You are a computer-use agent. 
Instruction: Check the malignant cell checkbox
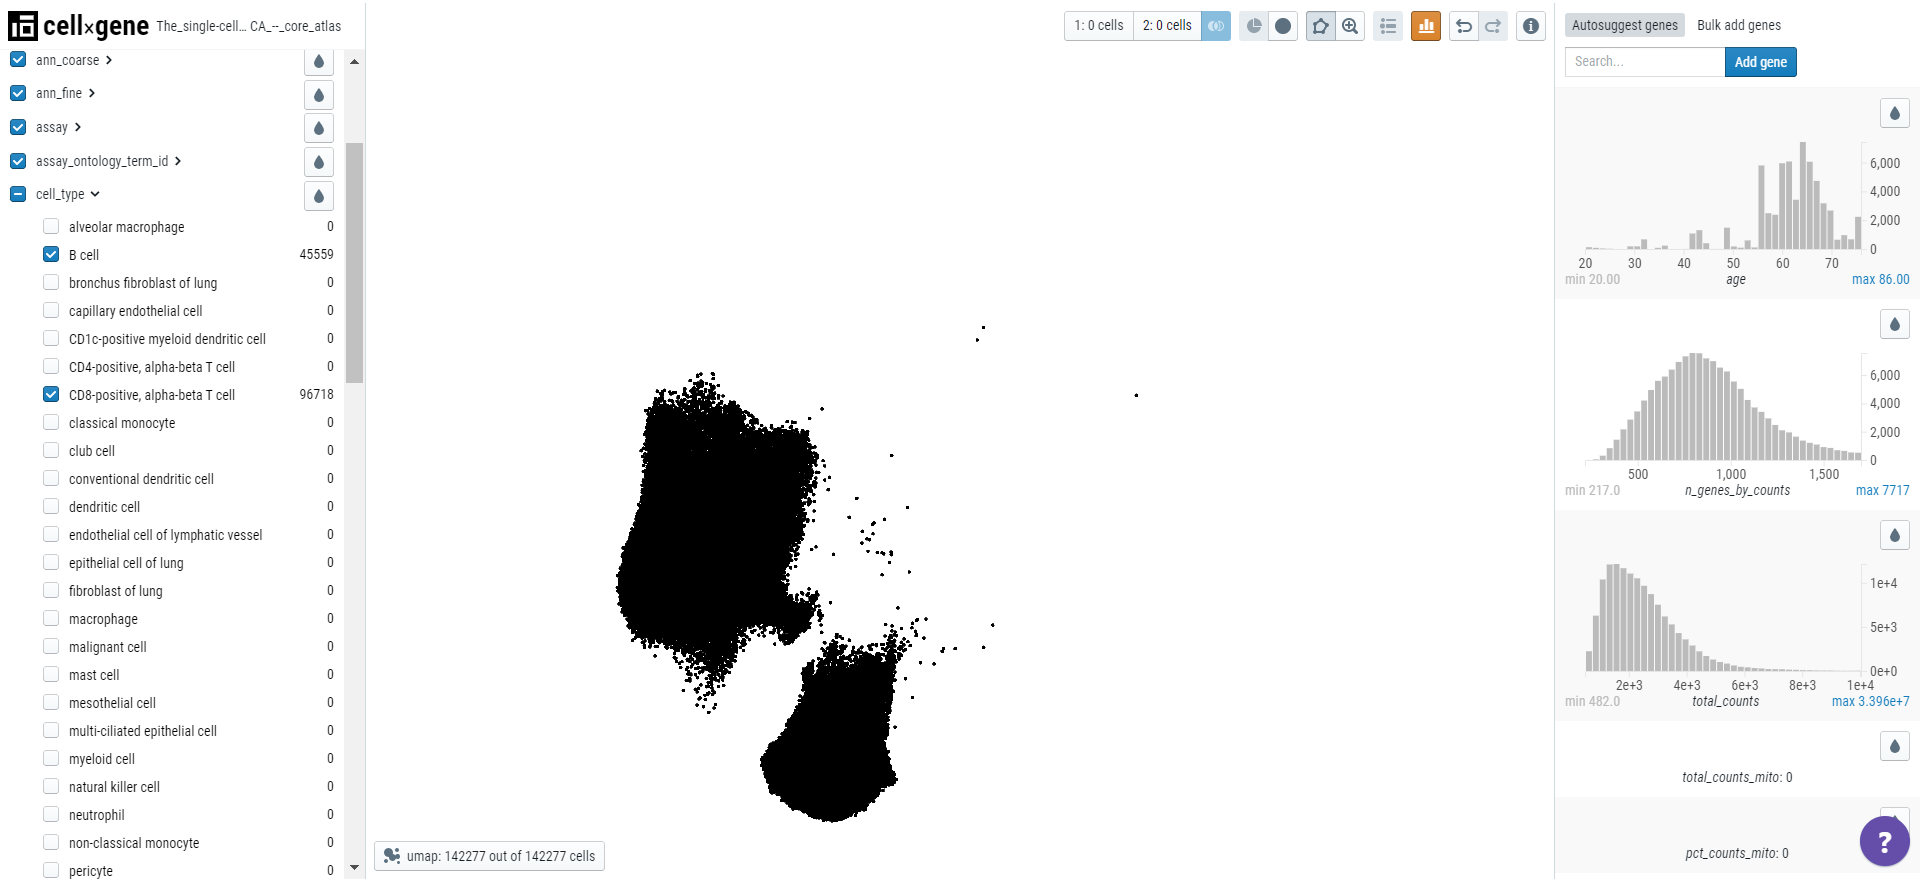pyautogui.click(x=51, y=646)
